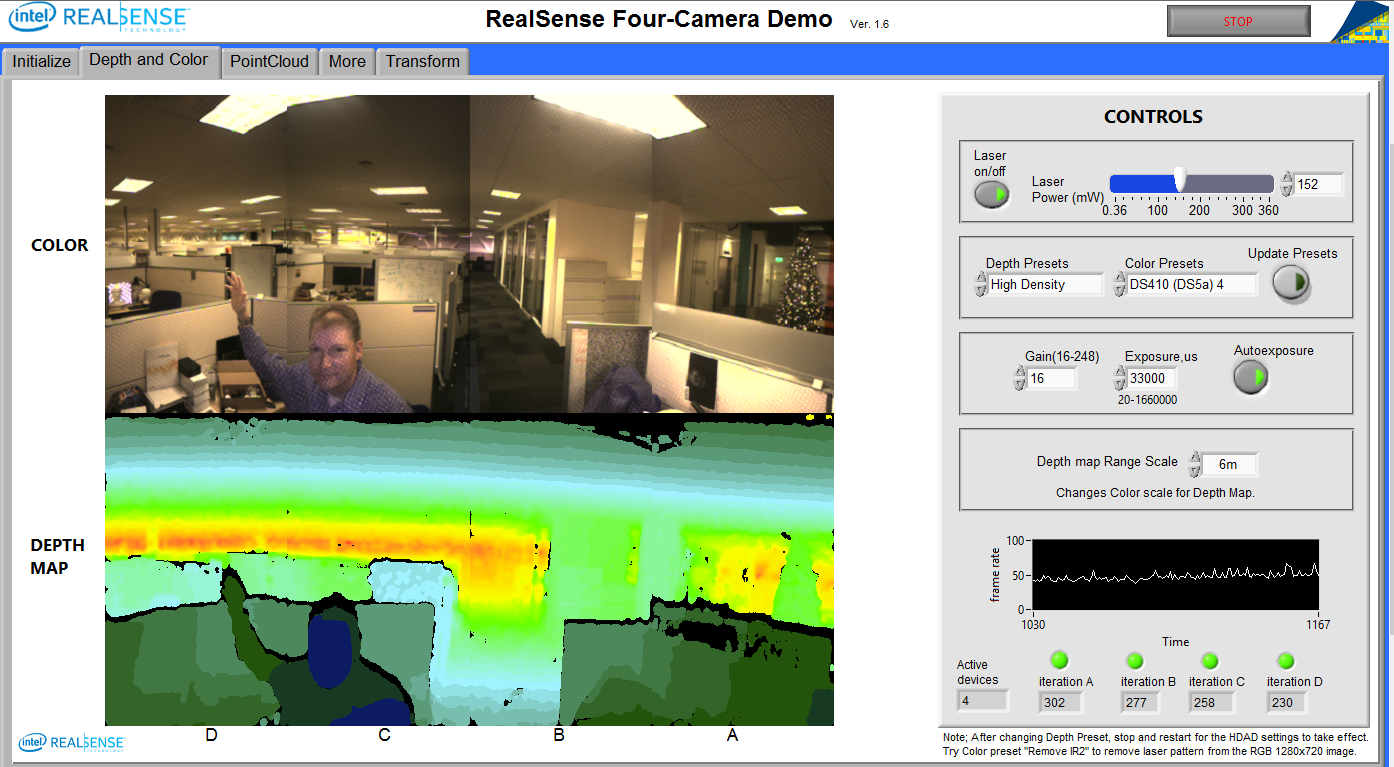Open the Transform tab

[x=422, y=61]
